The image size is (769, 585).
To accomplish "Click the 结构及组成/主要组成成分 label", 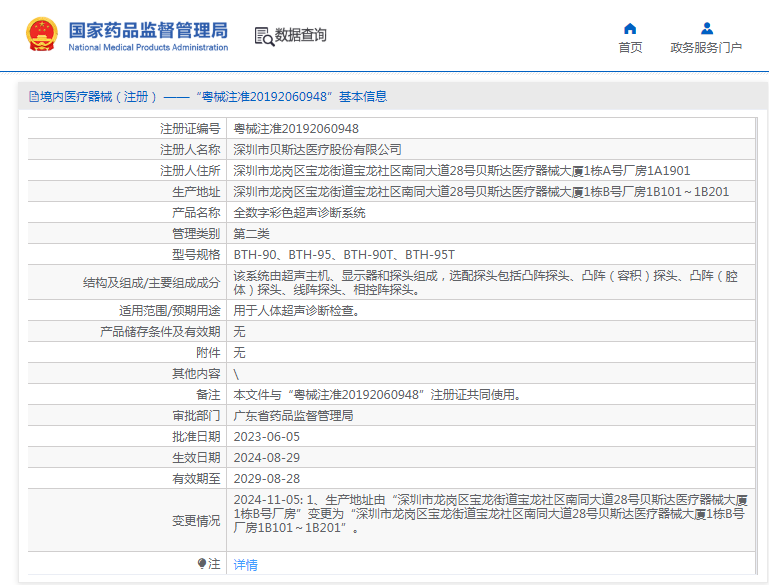I will [152, 283].
